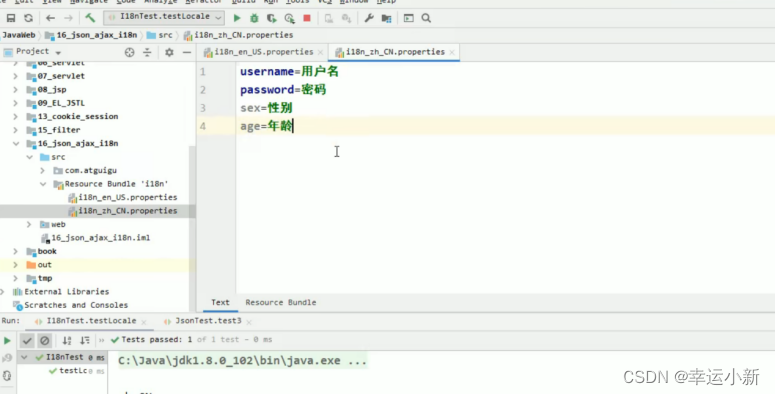Open Project panel gear options
The image size is (775, 395).
(169, 52)
